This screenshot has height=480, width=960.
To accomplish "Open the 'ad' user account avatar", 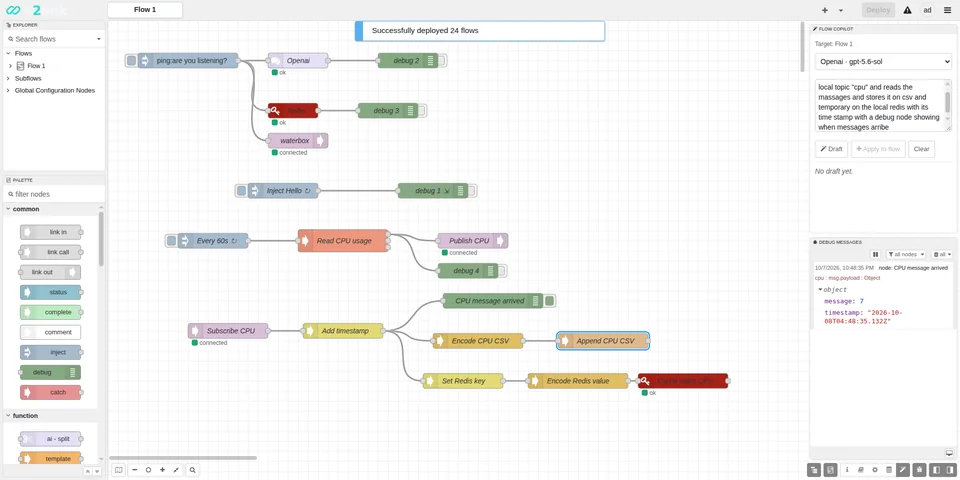I will pos(928,10).
